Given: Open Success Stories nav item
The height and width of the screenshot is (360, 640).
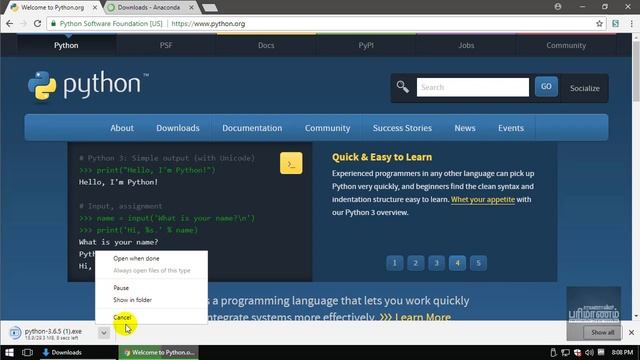Looking at the screenshot, I should coord(402,128).
